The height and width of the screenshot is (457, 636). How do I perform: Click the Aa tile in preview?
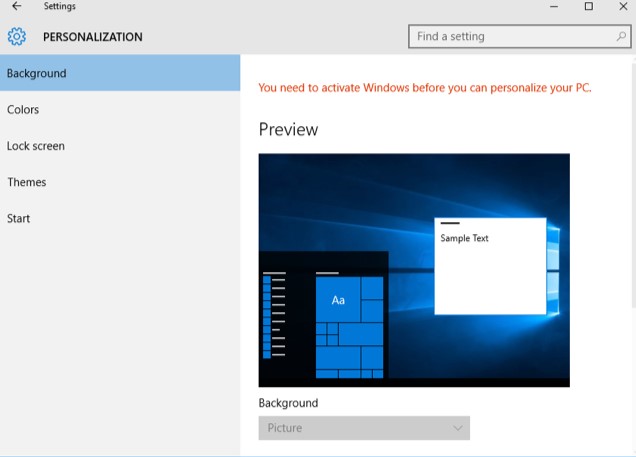[338, 300]
